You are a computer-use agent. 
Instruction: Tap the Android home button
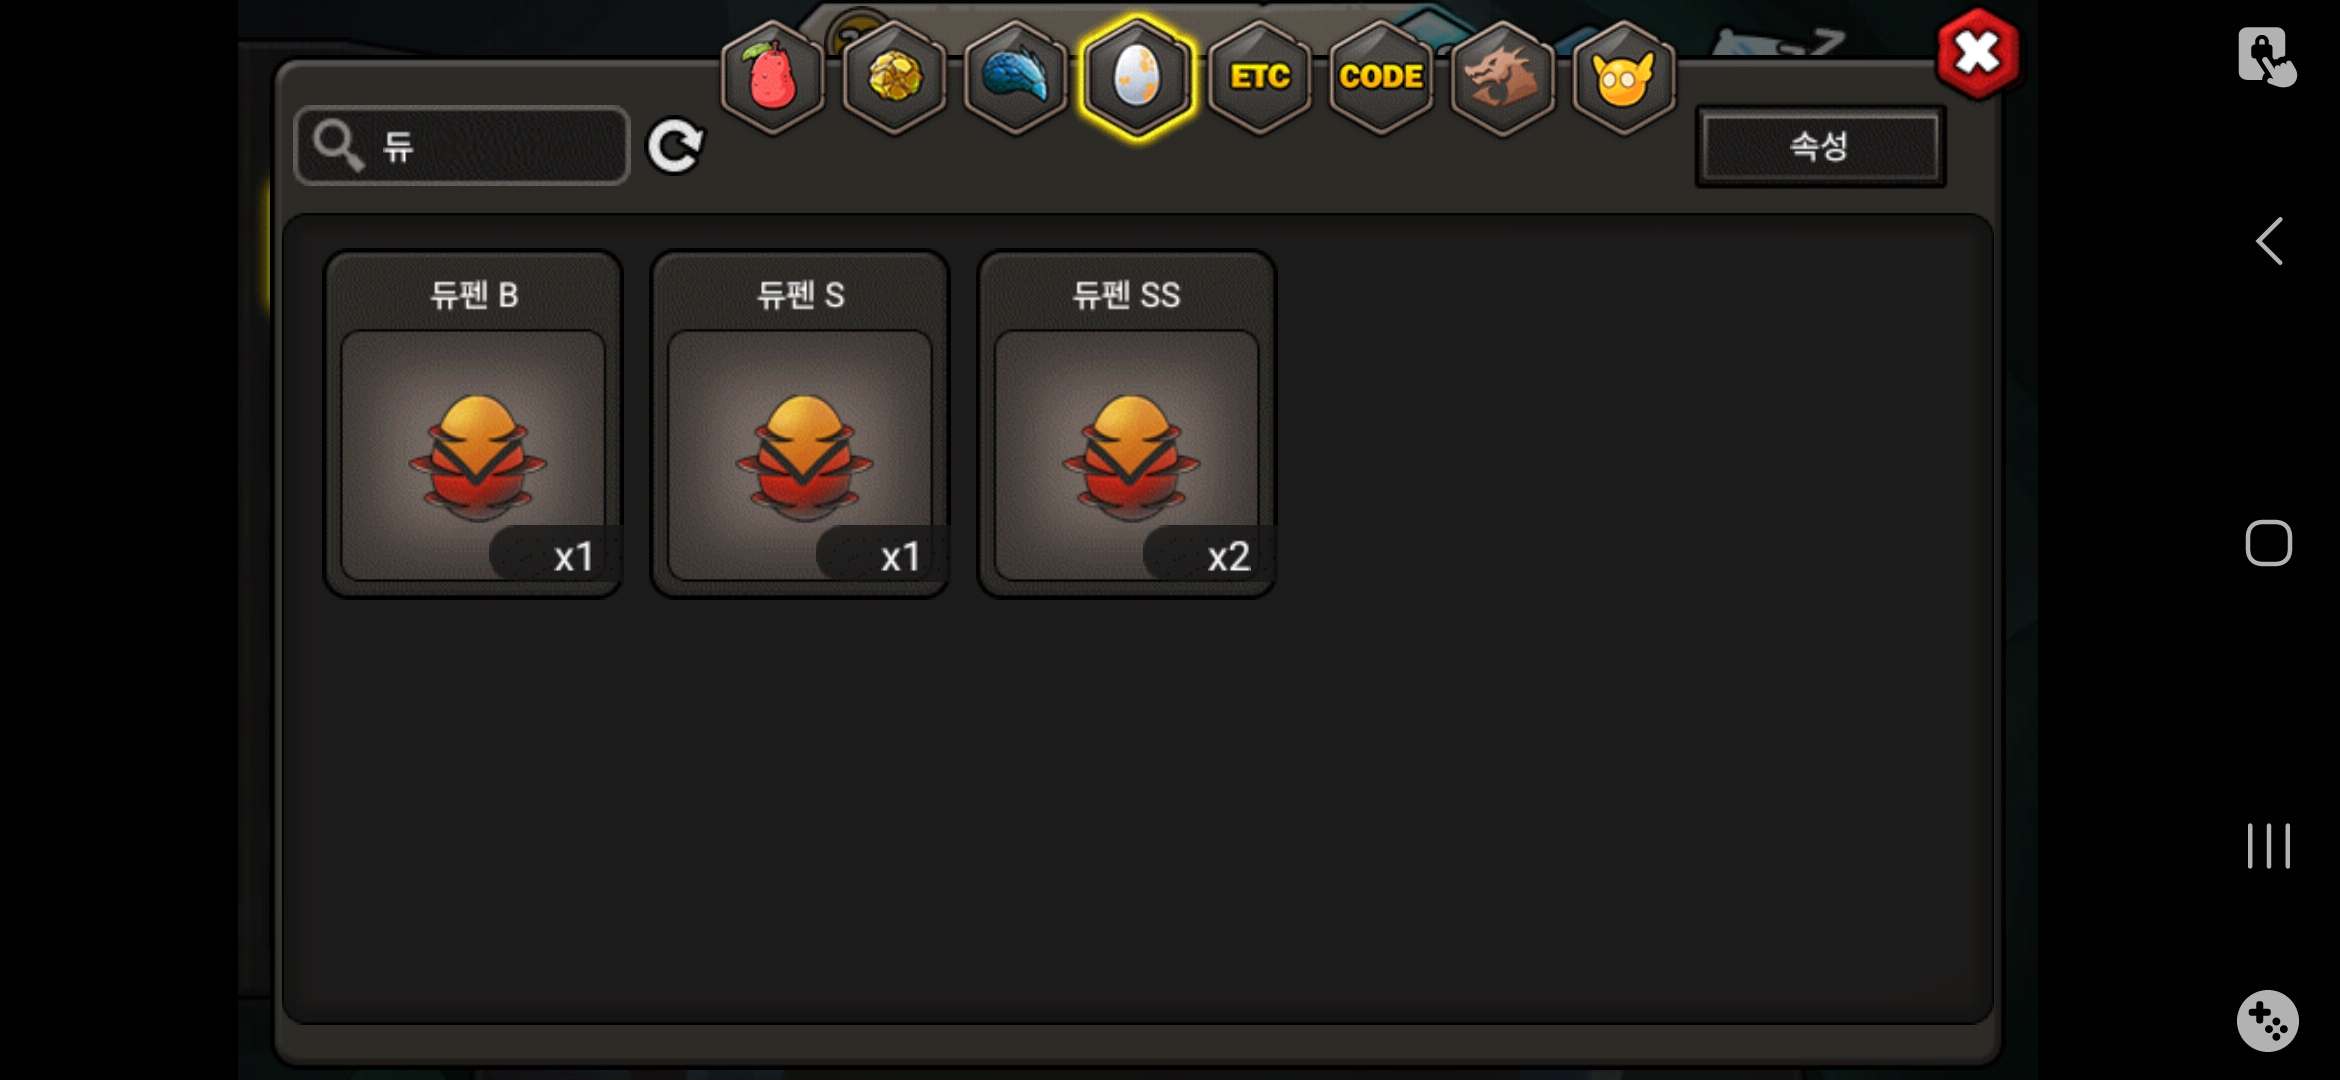pos(2268,543)
